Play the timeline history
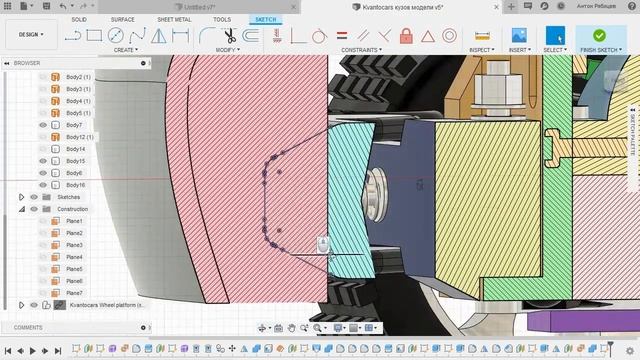The image size is (640, 360). point(33,351)
